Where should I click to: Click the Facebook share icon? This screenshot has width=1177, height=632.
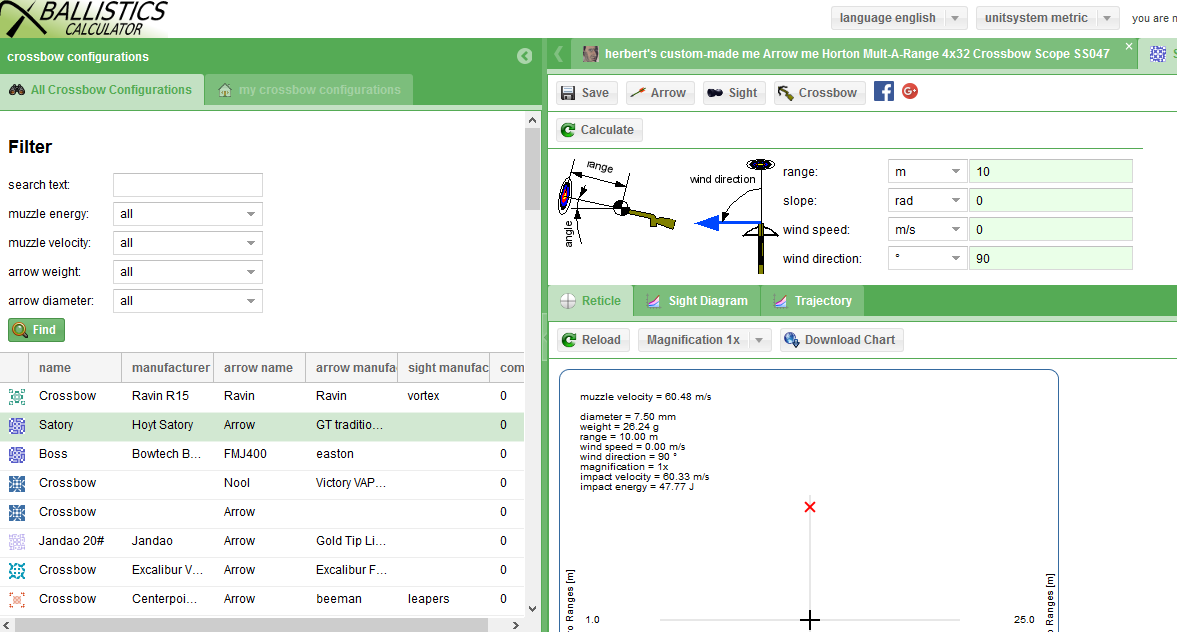(x=884, y=92)
